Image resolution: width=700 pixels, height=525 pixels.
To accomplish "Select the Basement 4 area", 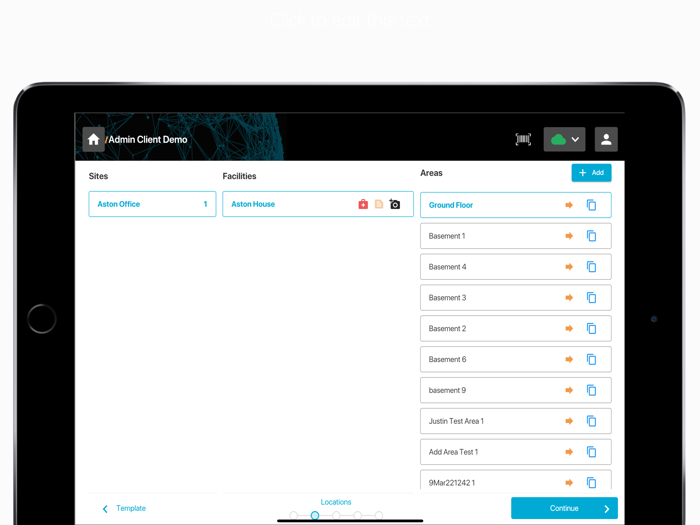I will coord(516,267).
